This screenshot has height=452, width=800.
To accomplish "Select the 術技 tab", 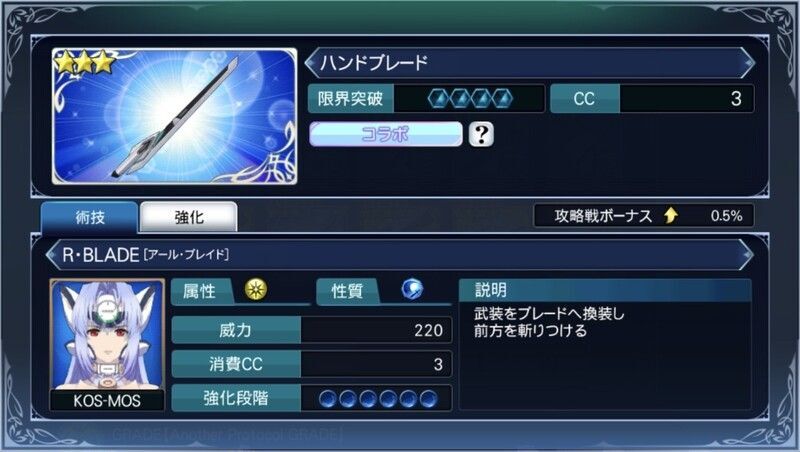I will click(x=89, y=217).
